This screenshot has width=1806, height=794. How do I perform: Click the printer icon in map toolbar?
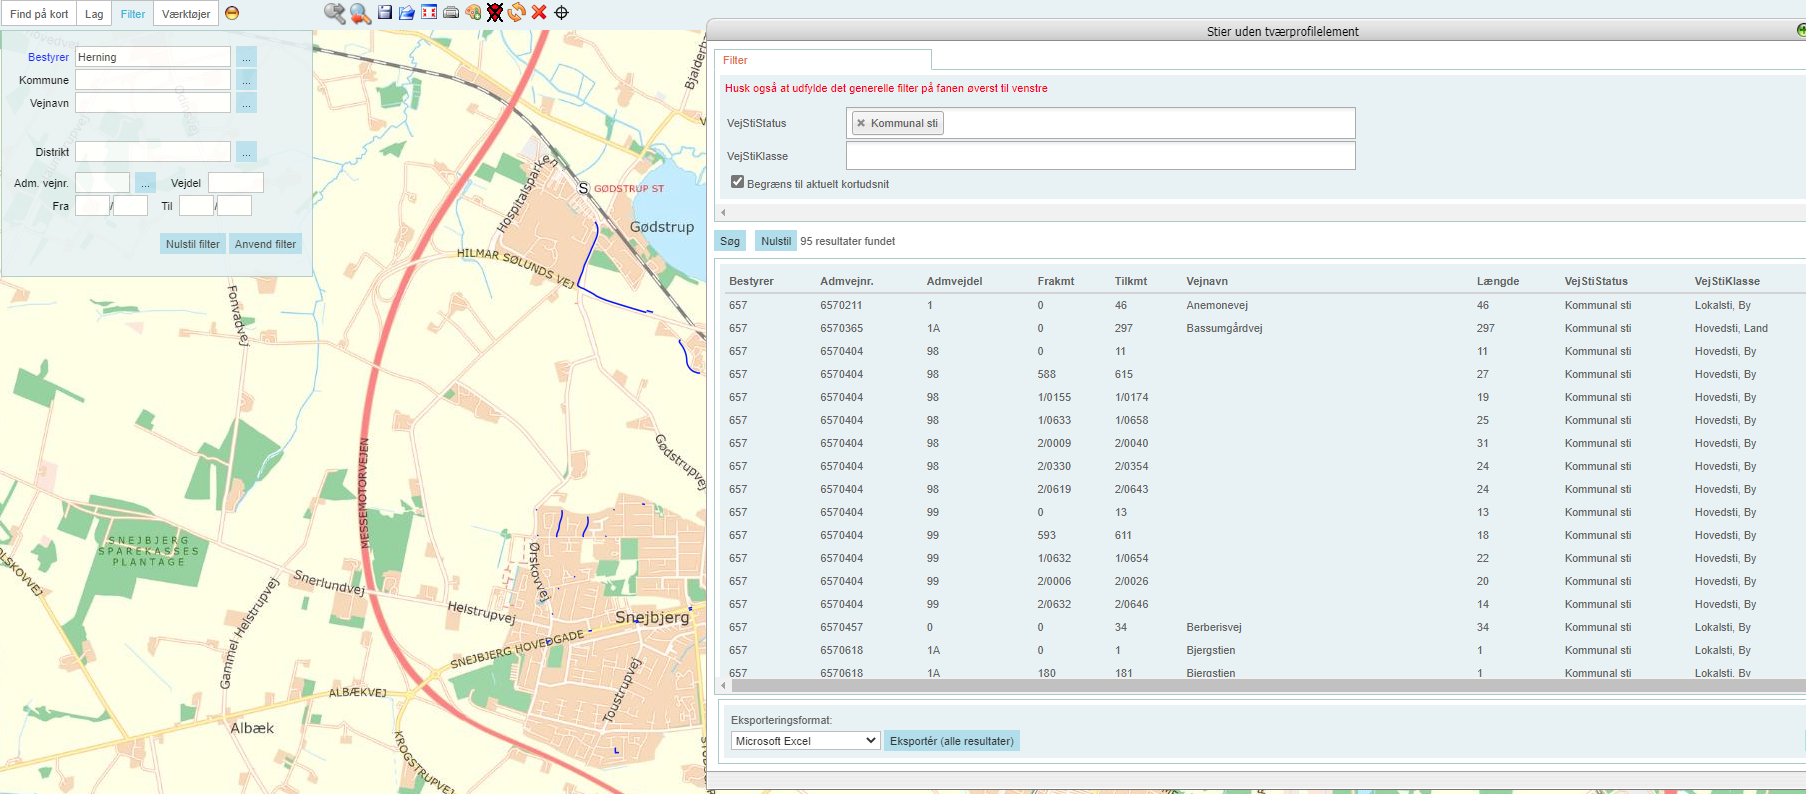point(451,13)
